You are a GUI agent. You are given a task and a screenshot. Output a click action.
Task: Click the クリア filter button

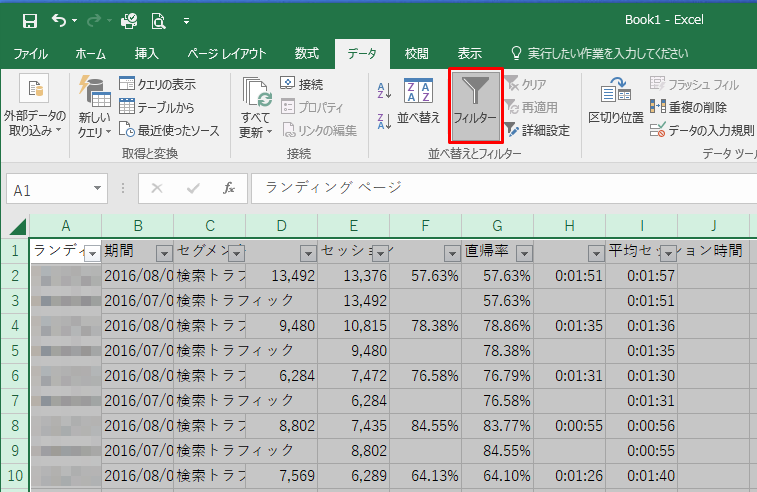point(526,84)
